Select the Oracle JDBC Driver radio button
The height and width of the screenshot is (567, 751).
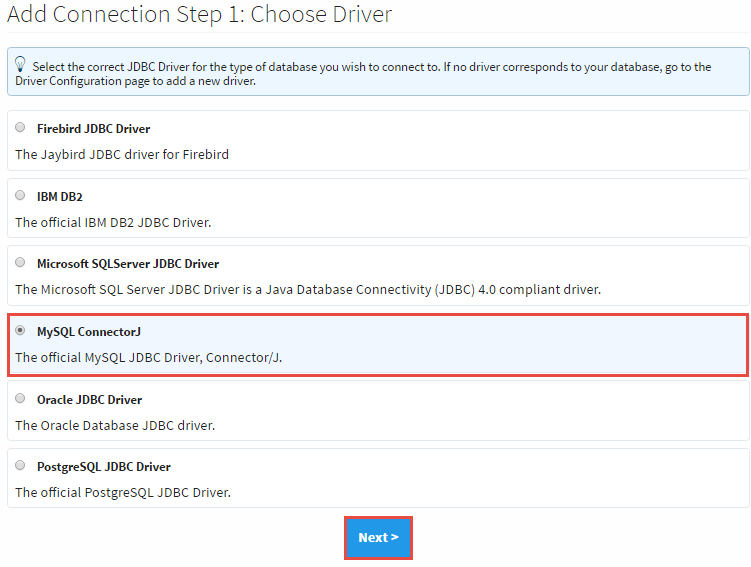tap(21, 398)
